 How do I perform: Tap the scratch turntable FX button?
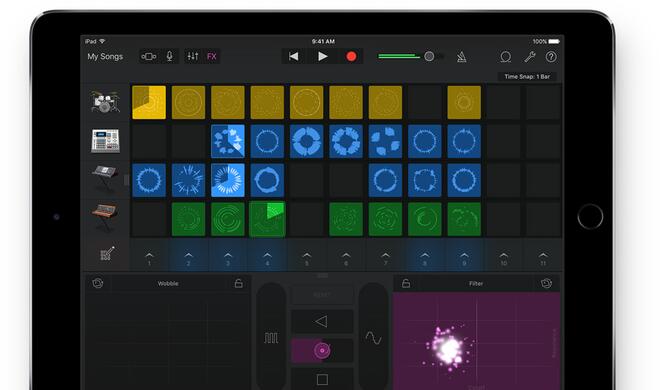click(x=322, y=350)
